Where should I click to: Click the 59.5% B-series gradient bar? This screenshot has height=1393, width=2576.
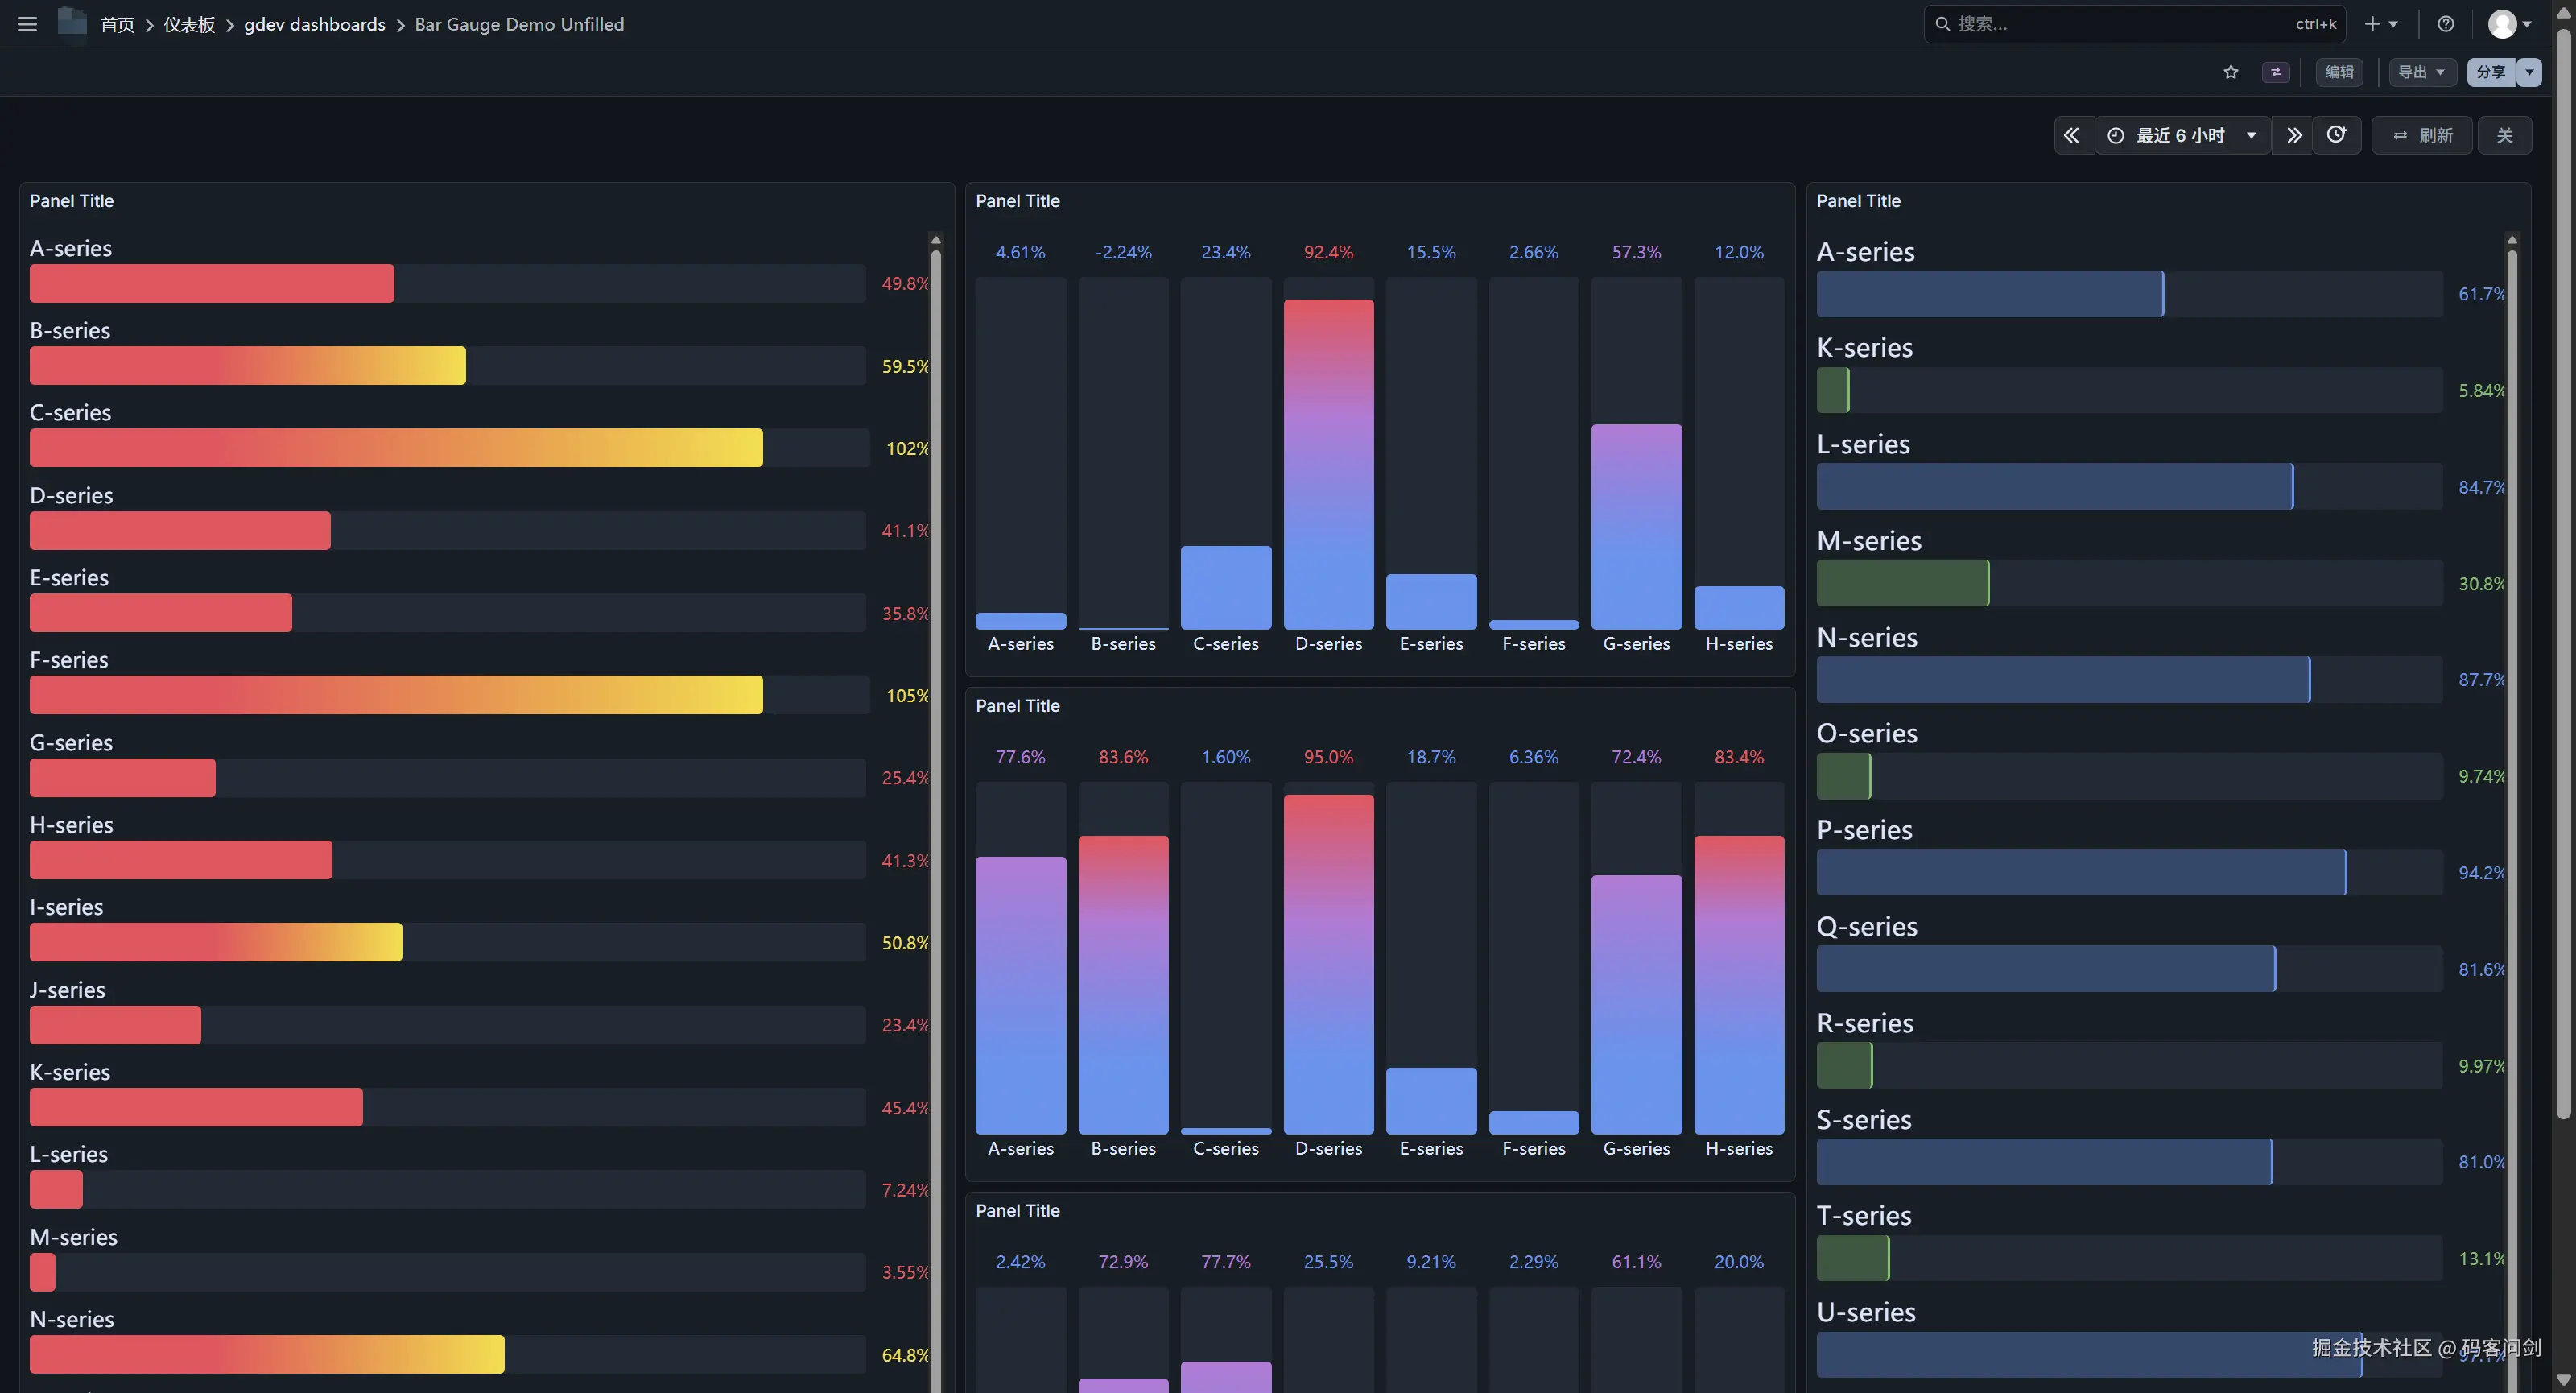click(x=248, y=366)
